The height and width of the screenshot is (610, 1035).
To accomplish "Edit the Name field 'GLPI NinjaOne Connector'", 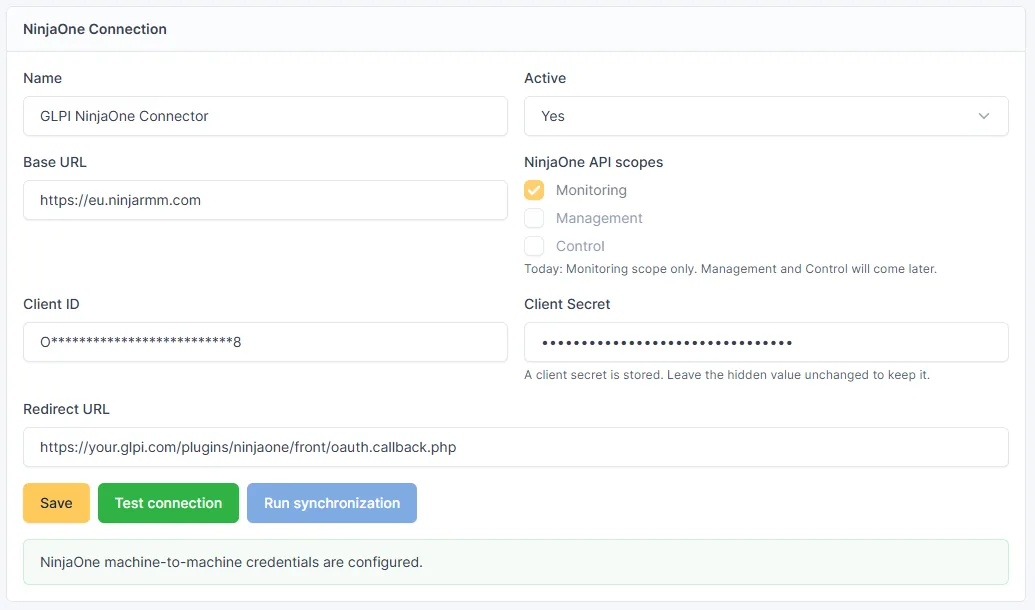I will 265,116.
